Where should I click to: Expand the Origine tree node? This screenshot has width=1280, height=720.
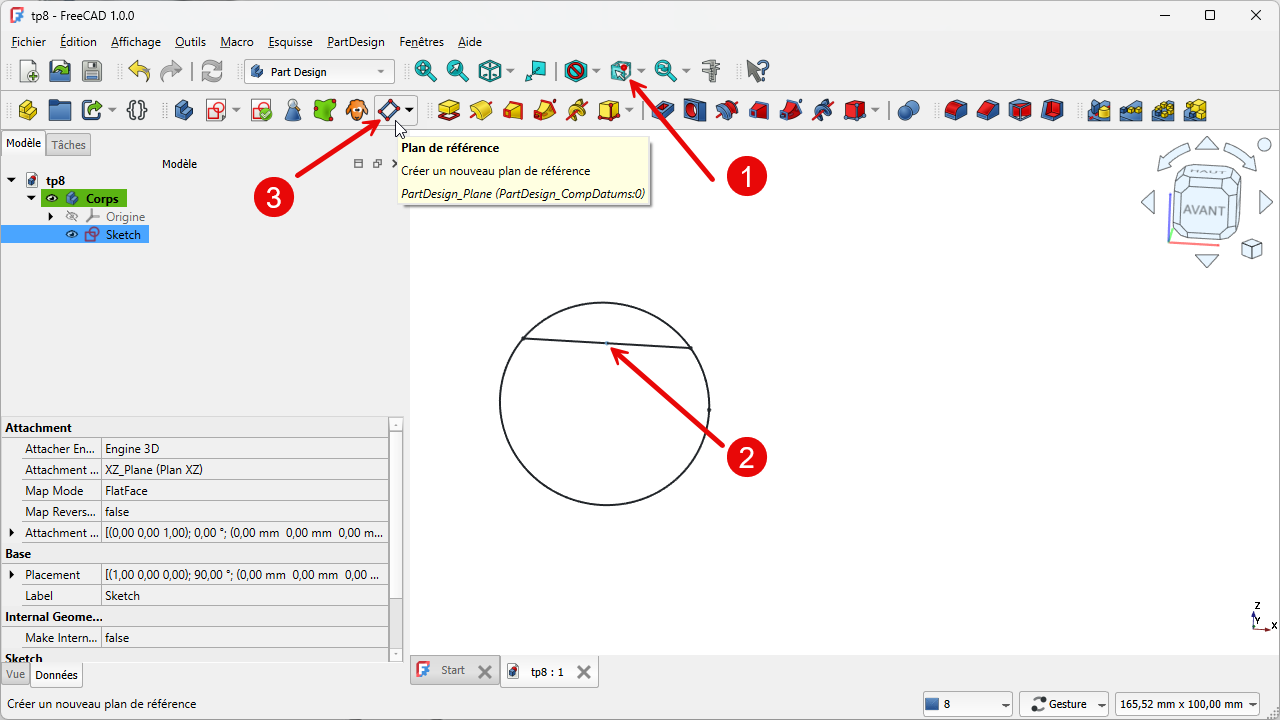tap(51, 217)
